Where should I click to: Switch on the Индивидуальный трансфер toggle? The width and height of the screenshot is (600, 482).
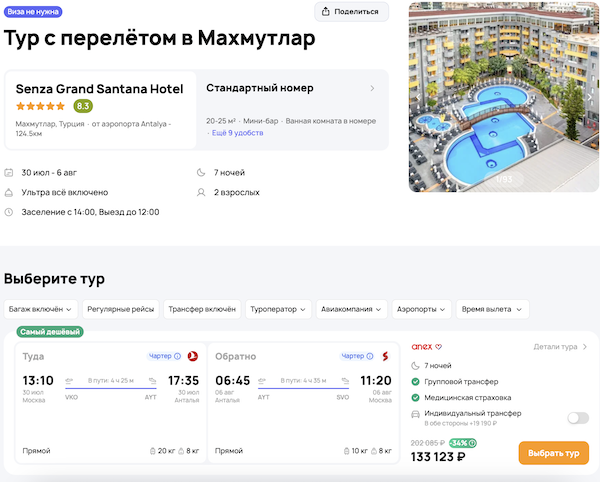click(x=577, y=418)
